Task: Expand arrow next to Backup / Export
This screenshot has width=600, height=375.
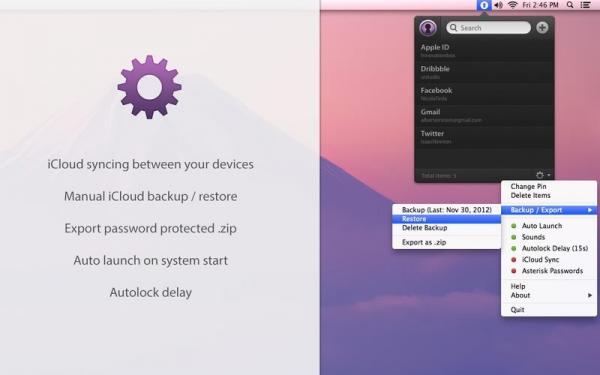Action: pyautogui.click(x=590, y=210)
